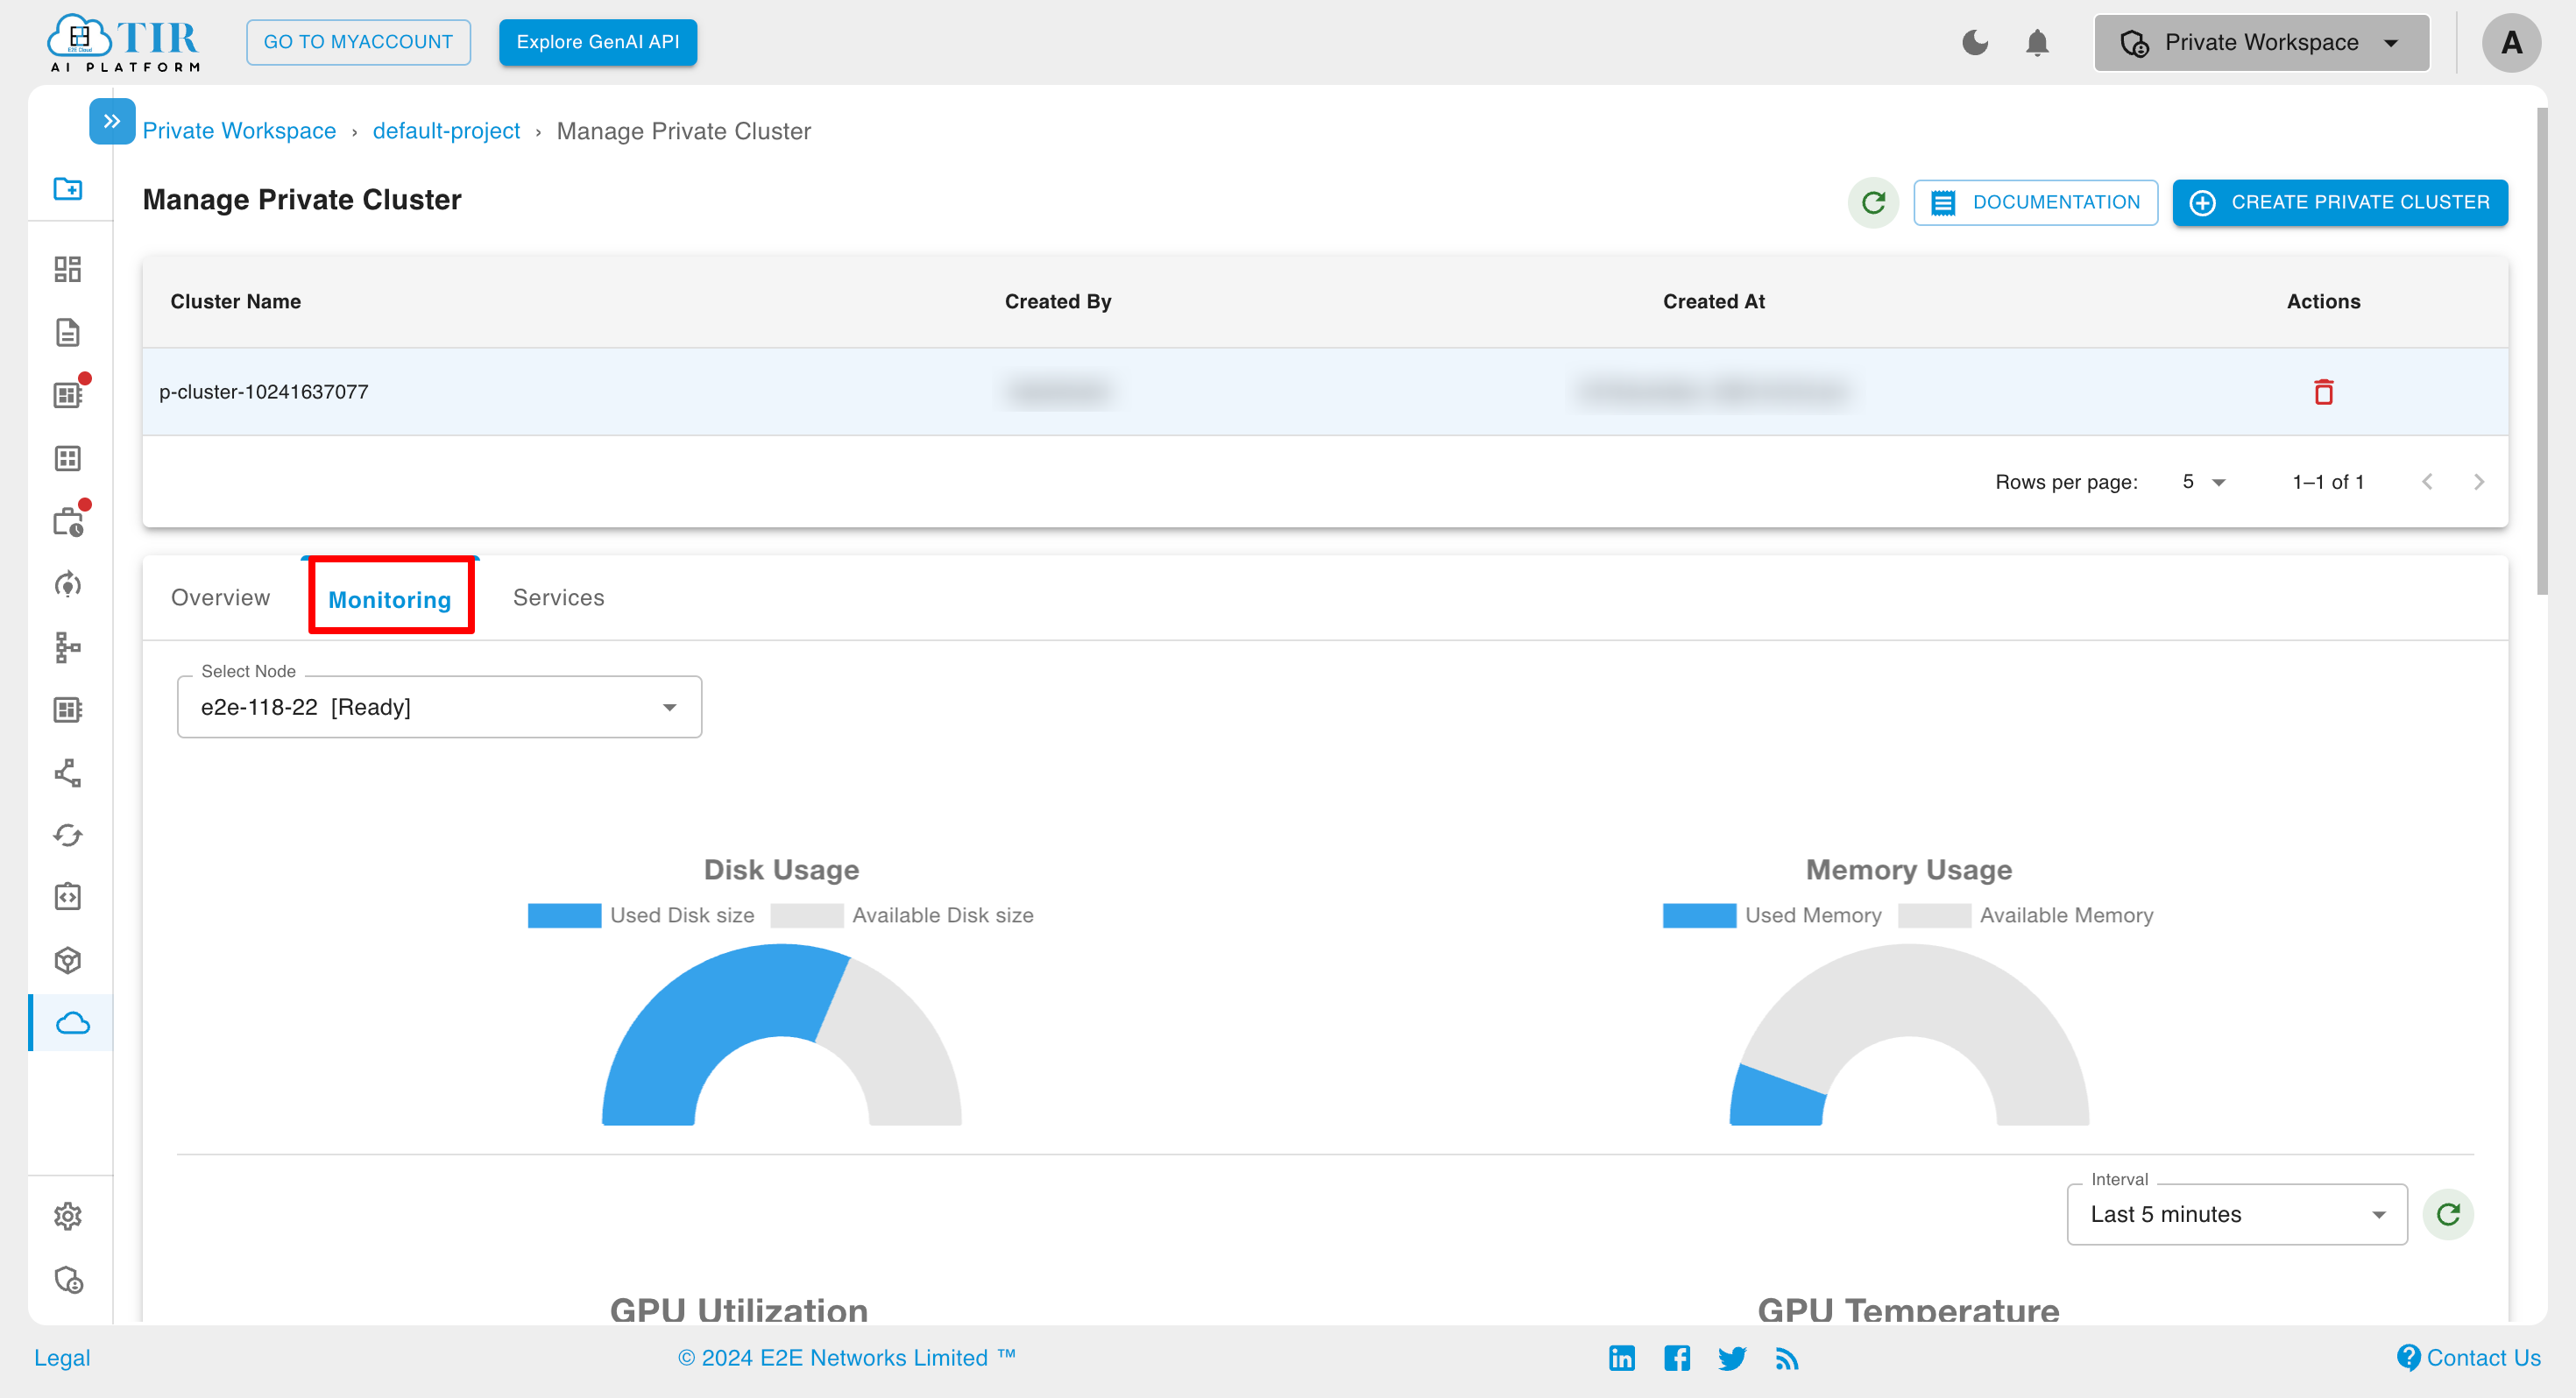
Task: Click the Created At column header
Action: pos(1714,301)
